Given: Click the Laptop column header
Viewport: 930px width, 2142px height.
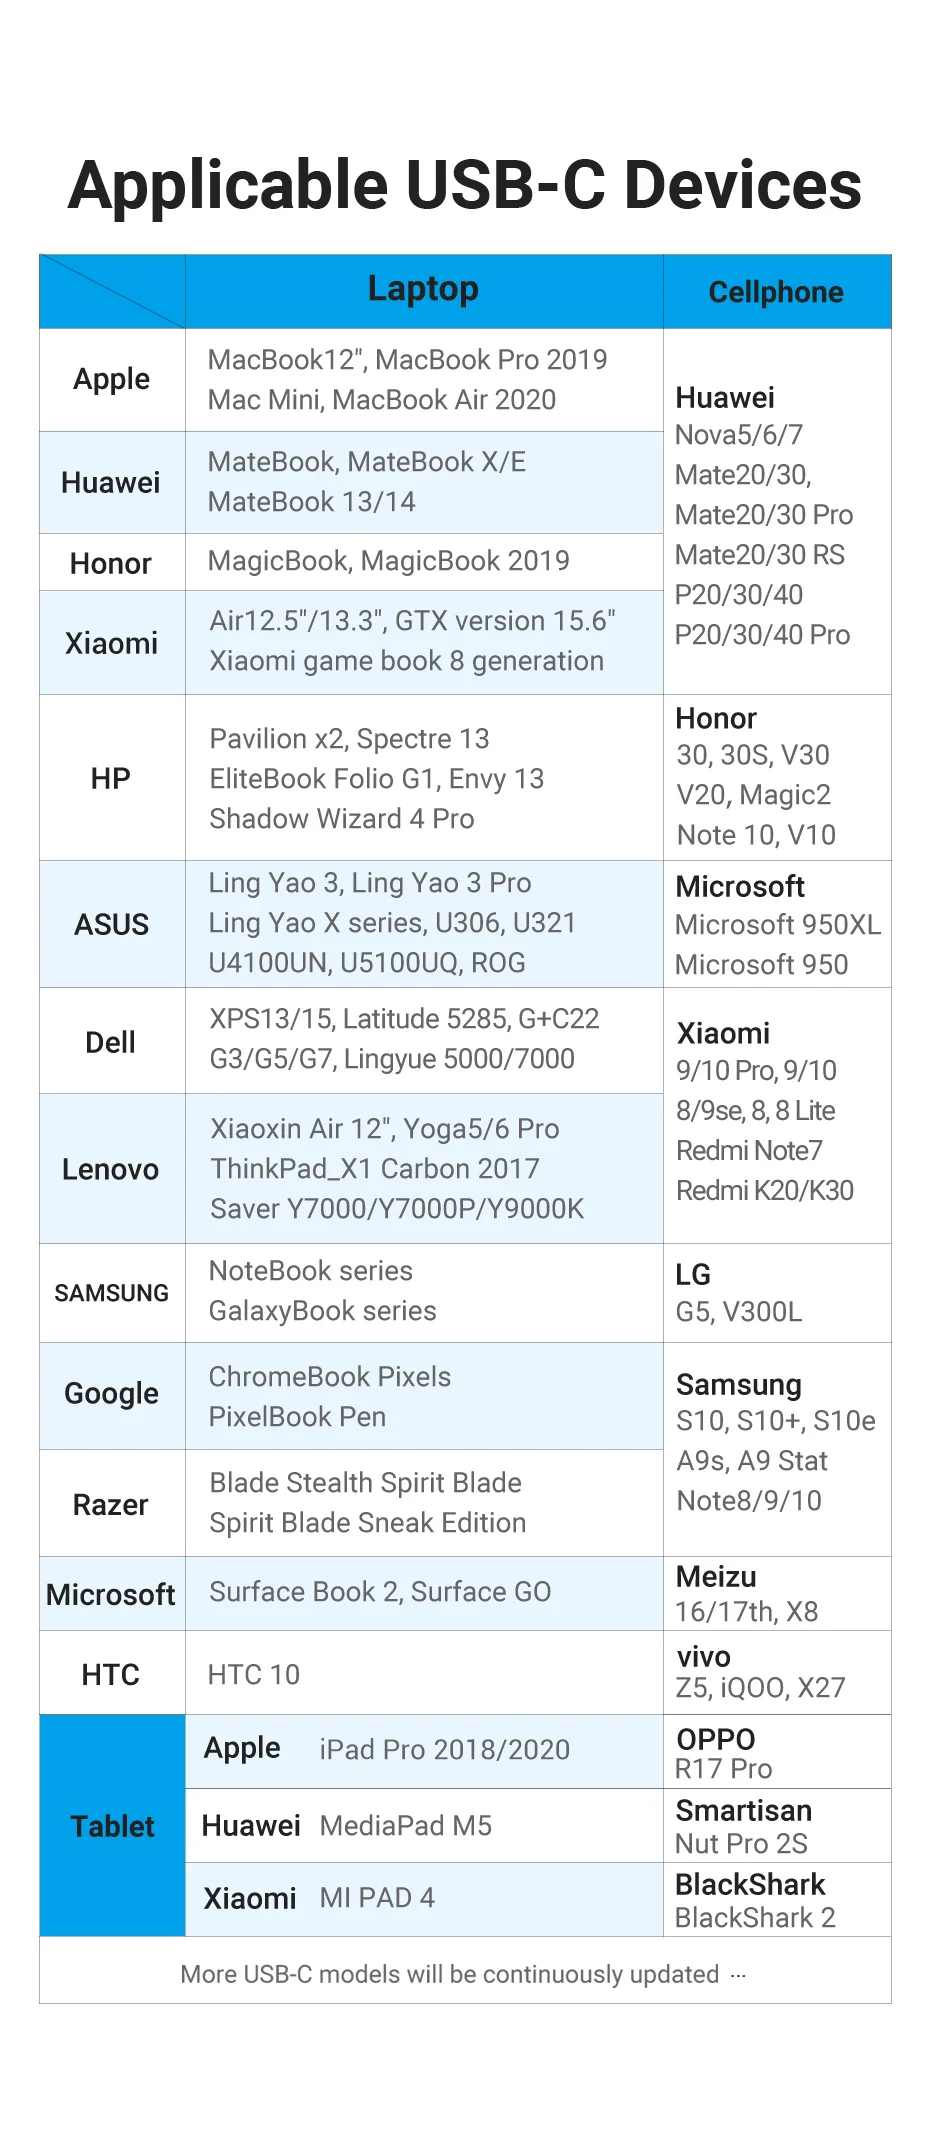Looking at the screenshot, I should click(423, 289).
